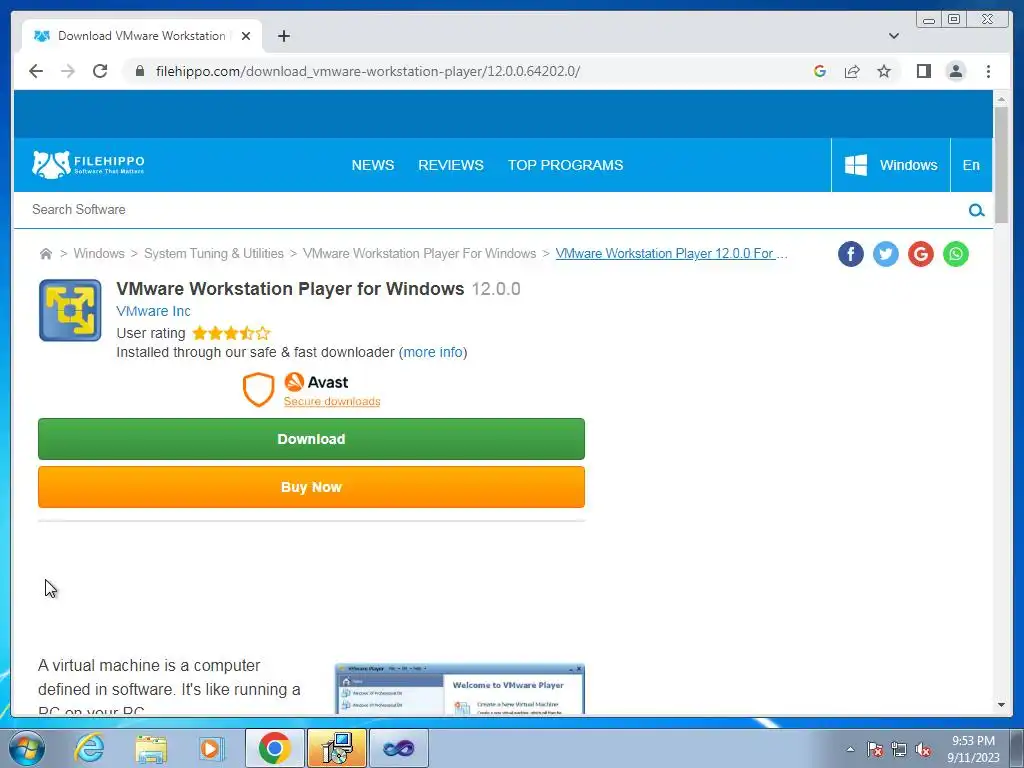Viewport: 1024px width, 768px height.
Task: Click VMware Workstation Player 12.0.0 breadcrumb
Action: [671, 253]
